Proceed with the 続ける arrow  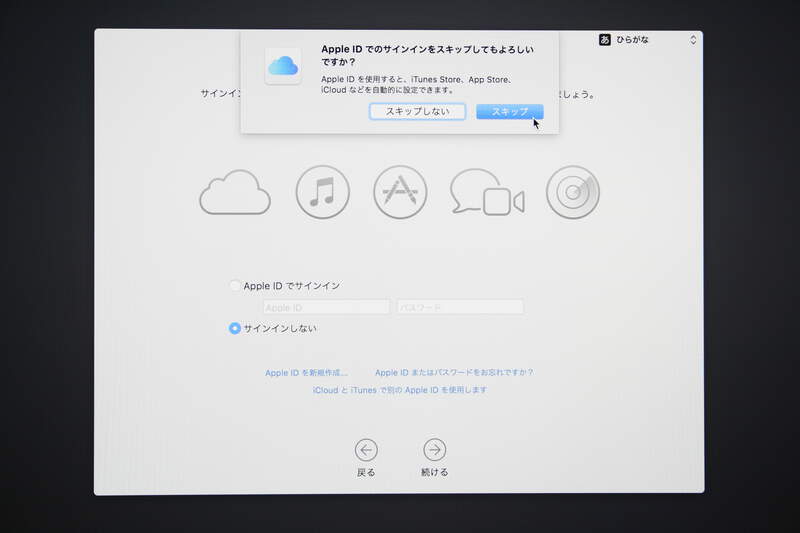[x=434, y=450]
